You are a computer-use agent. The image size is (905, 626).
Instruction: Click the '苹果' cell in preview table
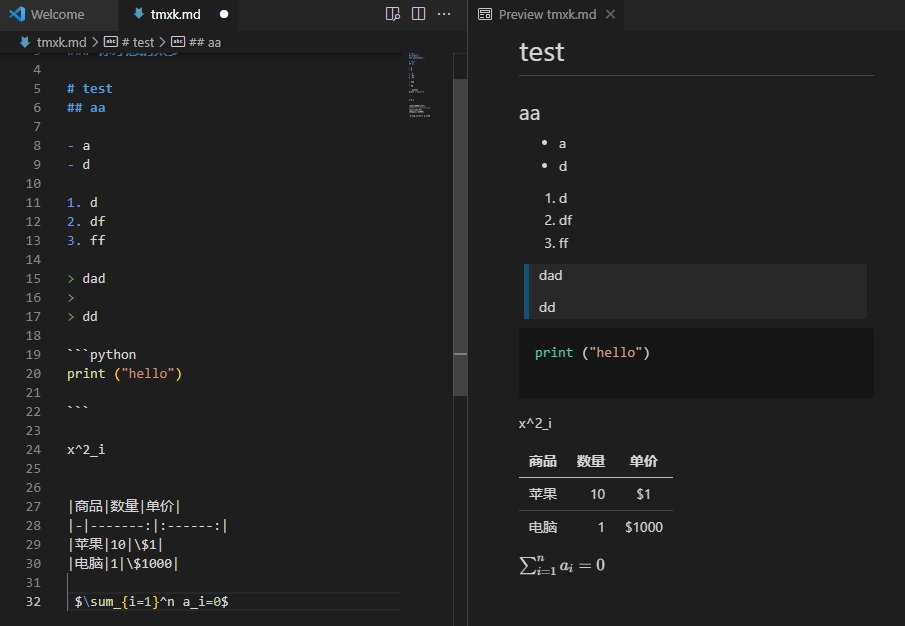coord(543,494)
